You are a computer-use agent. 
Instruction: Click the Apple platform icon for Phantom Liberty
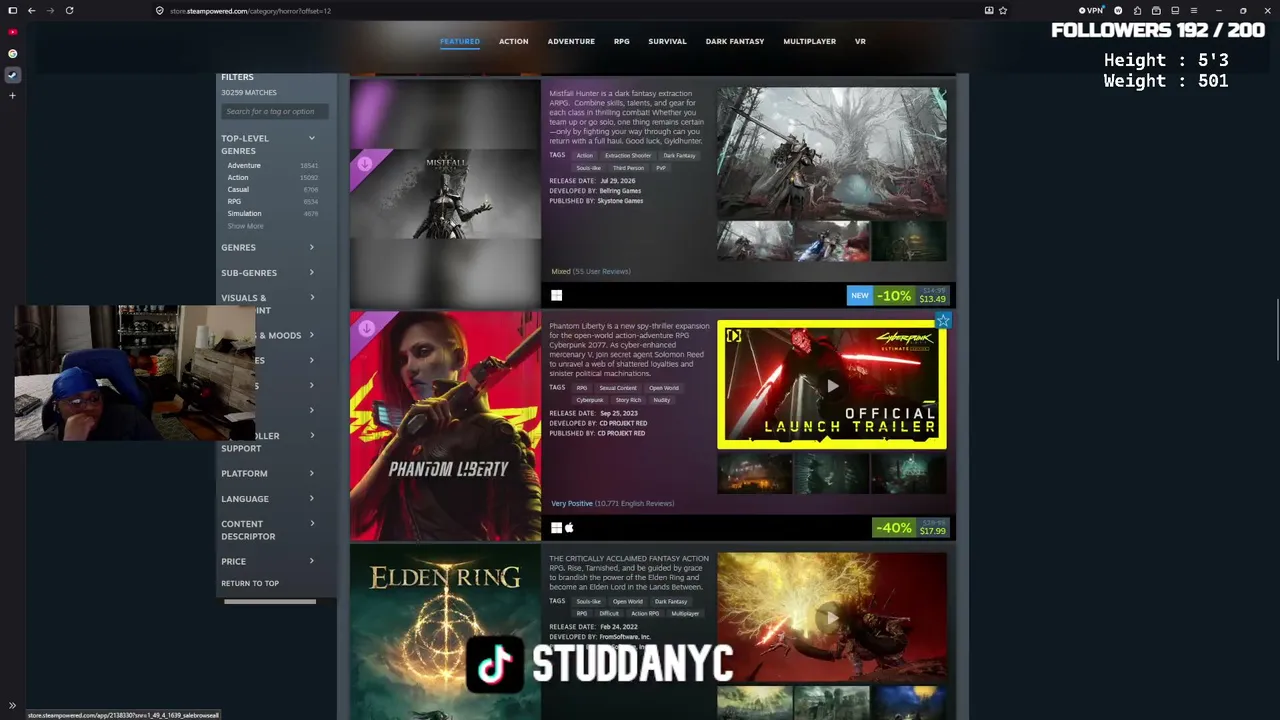[x=569, y=528]
